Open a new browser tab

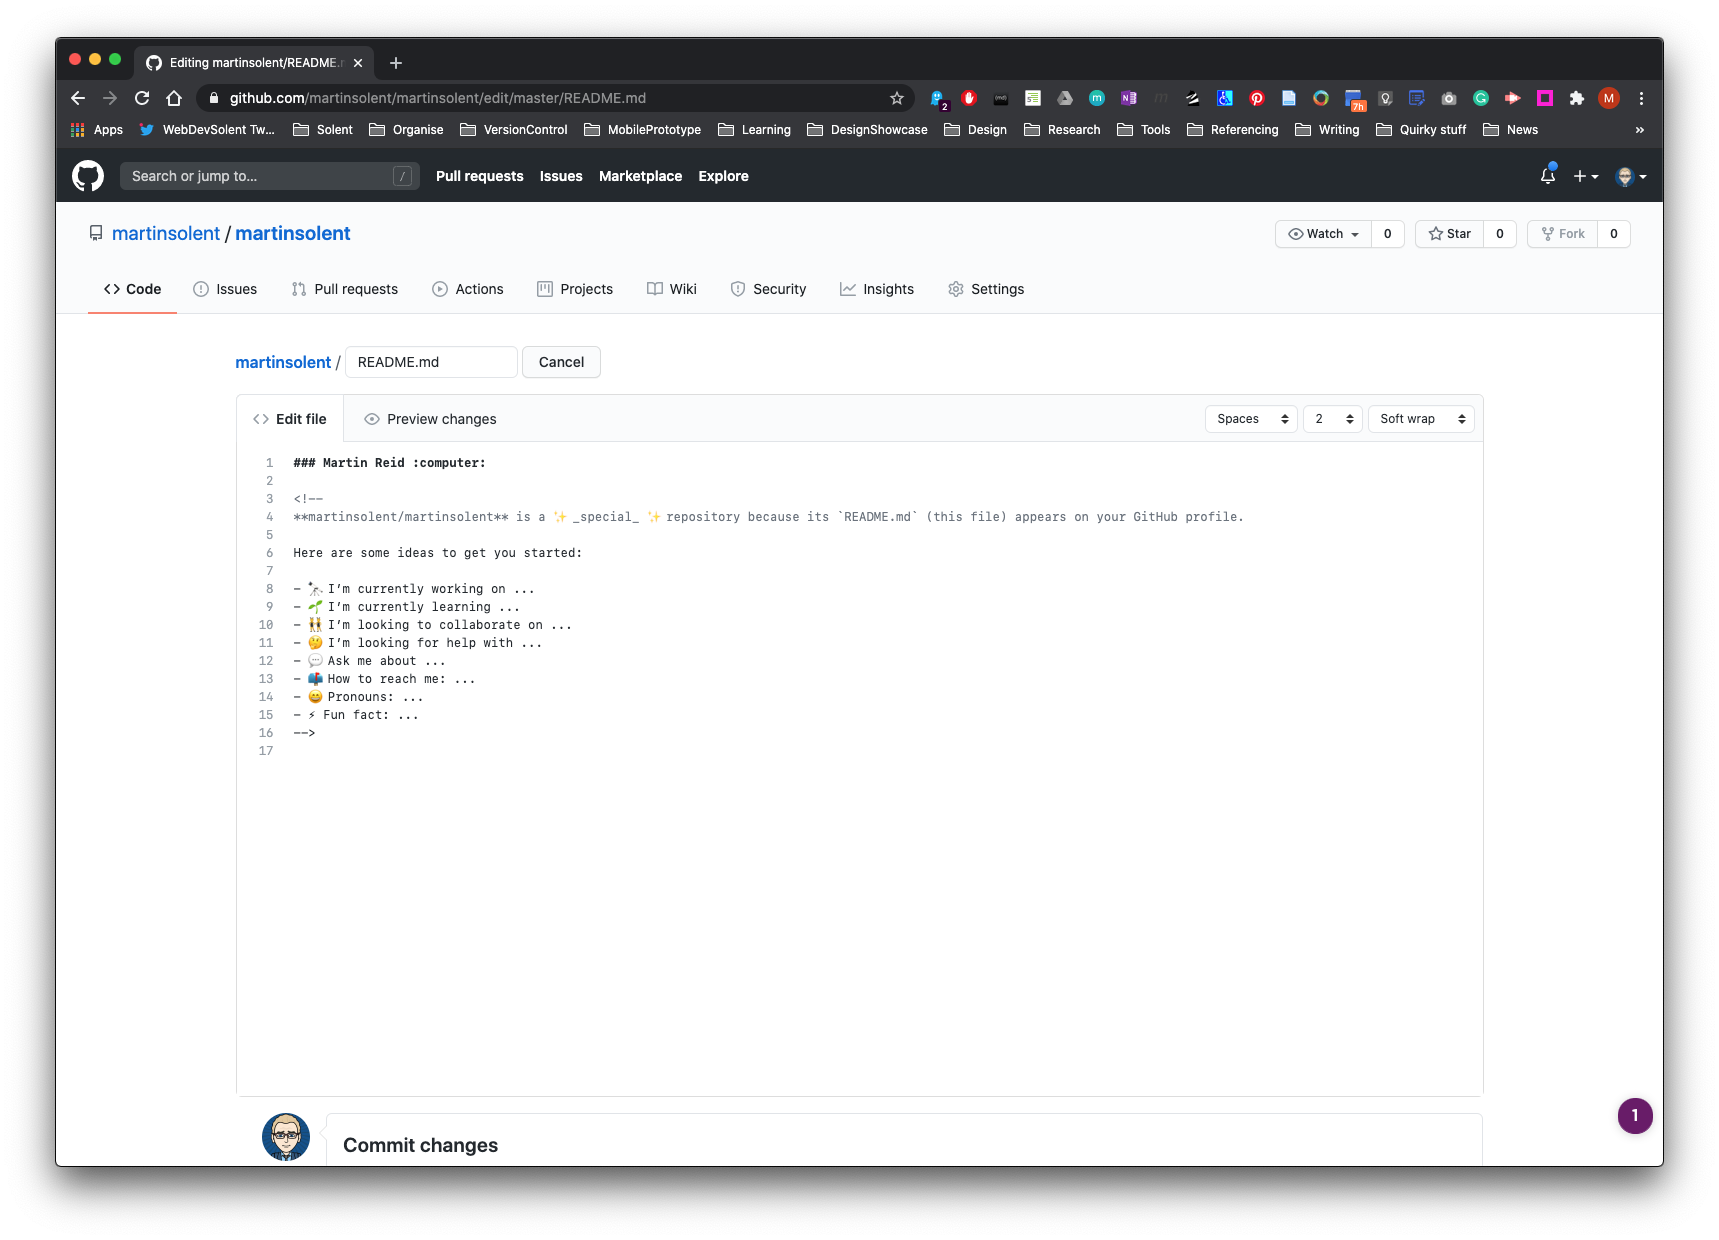click(x=396, y=63)
